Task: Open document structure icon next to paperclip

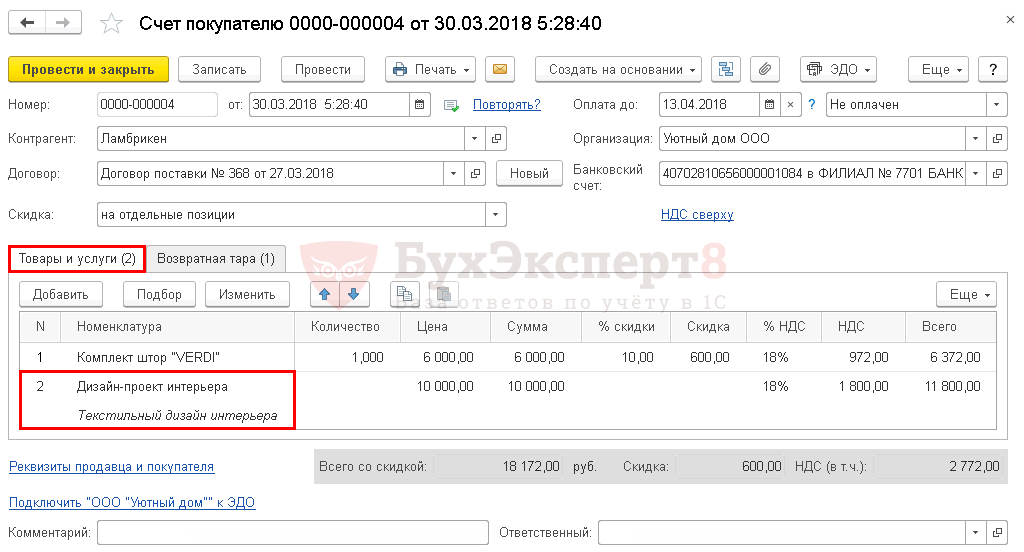Action: (x=727, y=69)
